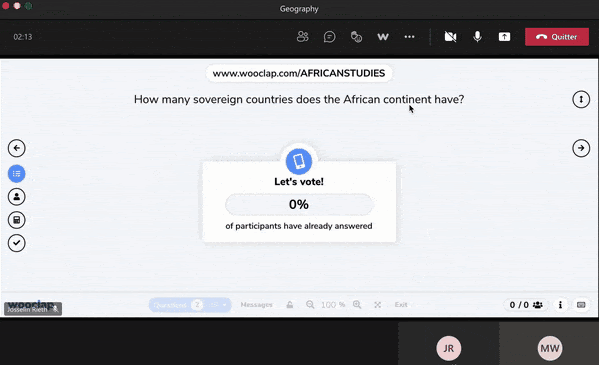Image resolution: width=600 pixels, height=365 pixels.
Task: Switch to Messages in the bottom bar
Action: tap(256, 305)
